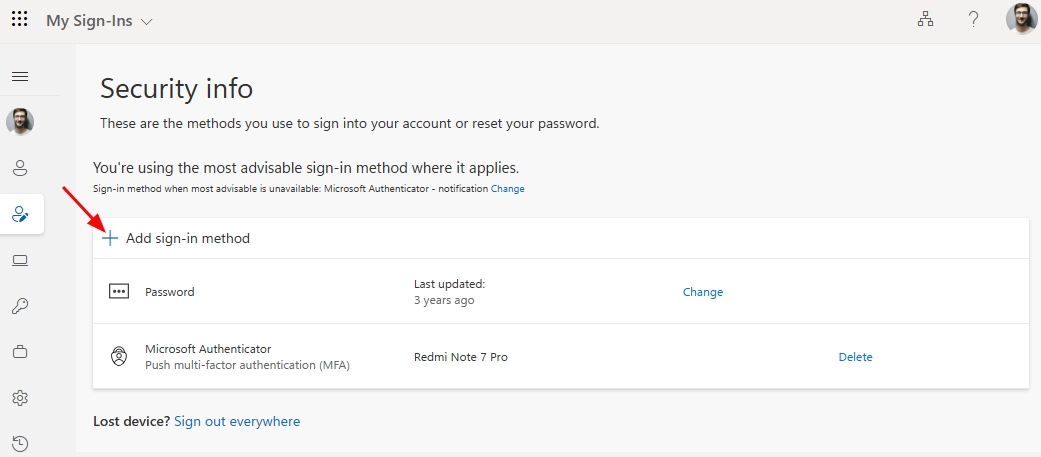Open the app launcher grid icon
This screenshot has height=457, width=1041.
click(x=20, y=20)
